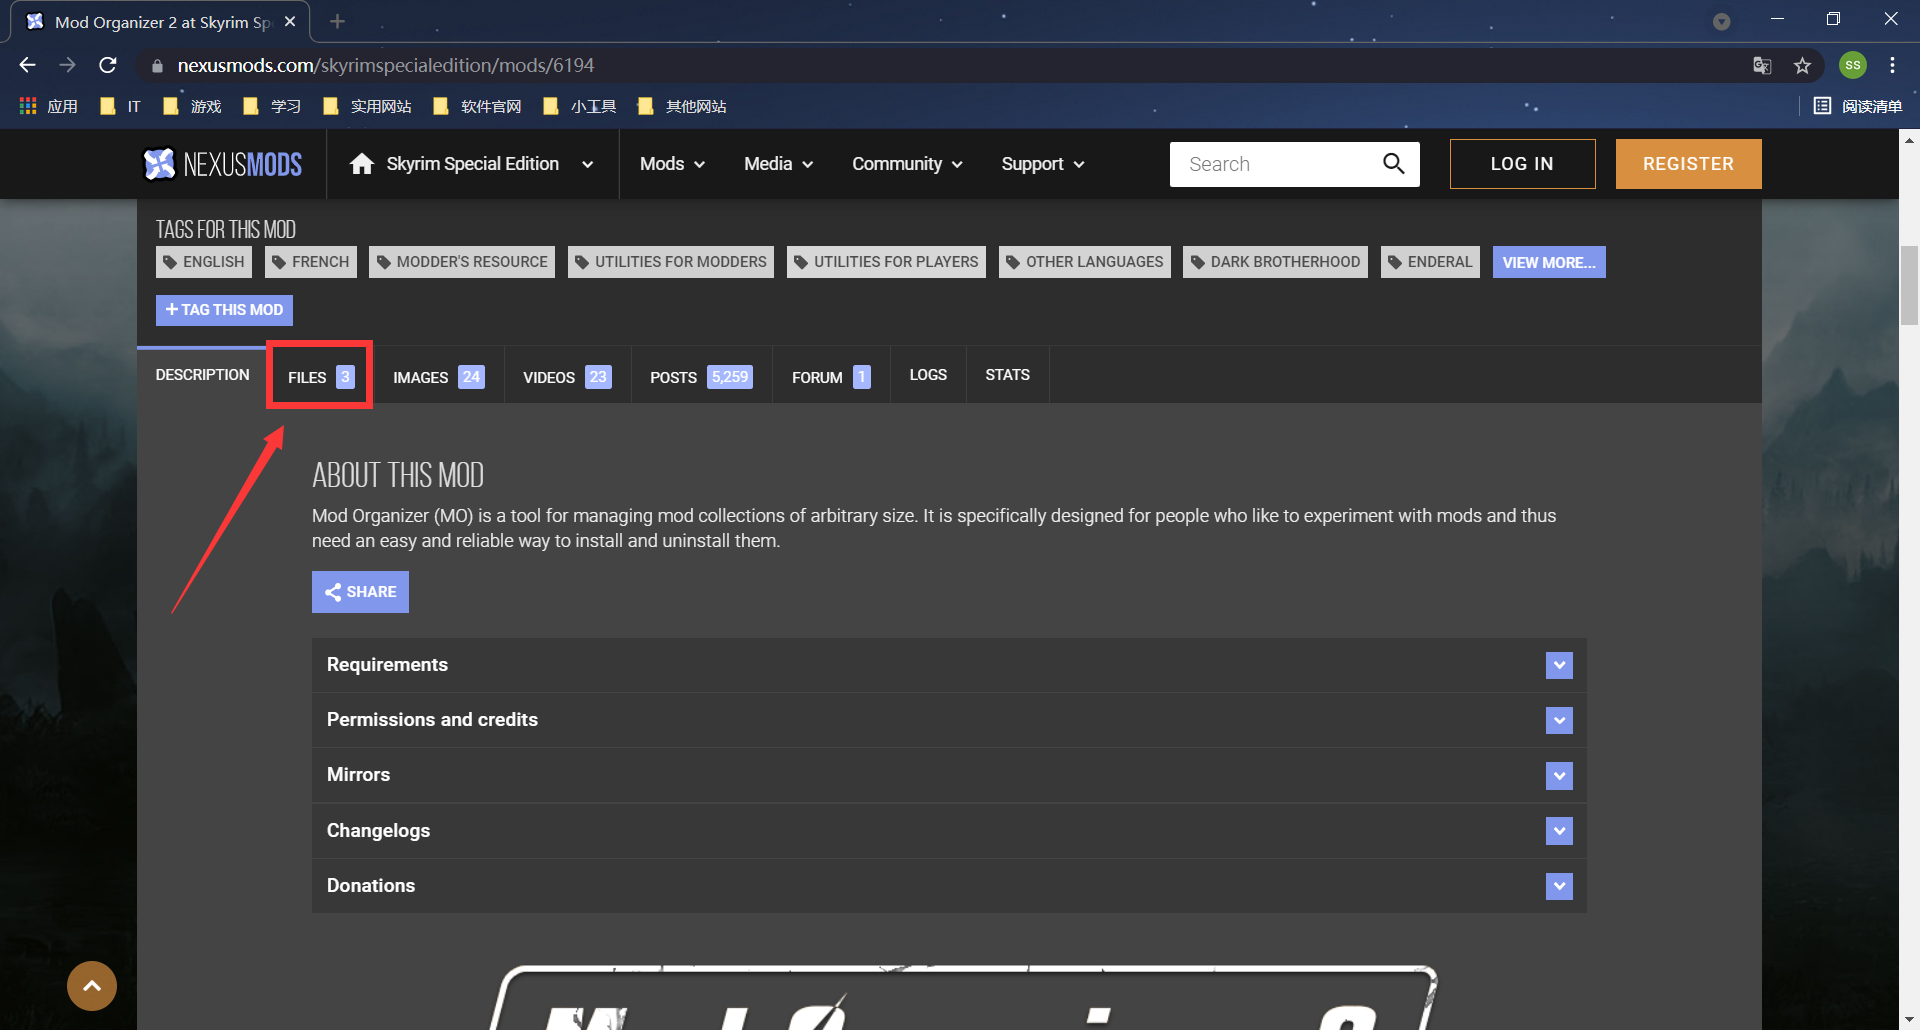This screenshot has height=1030, width=1920.
Task: Click the TAG THIS MOD button
Action: tap(223, 309)
